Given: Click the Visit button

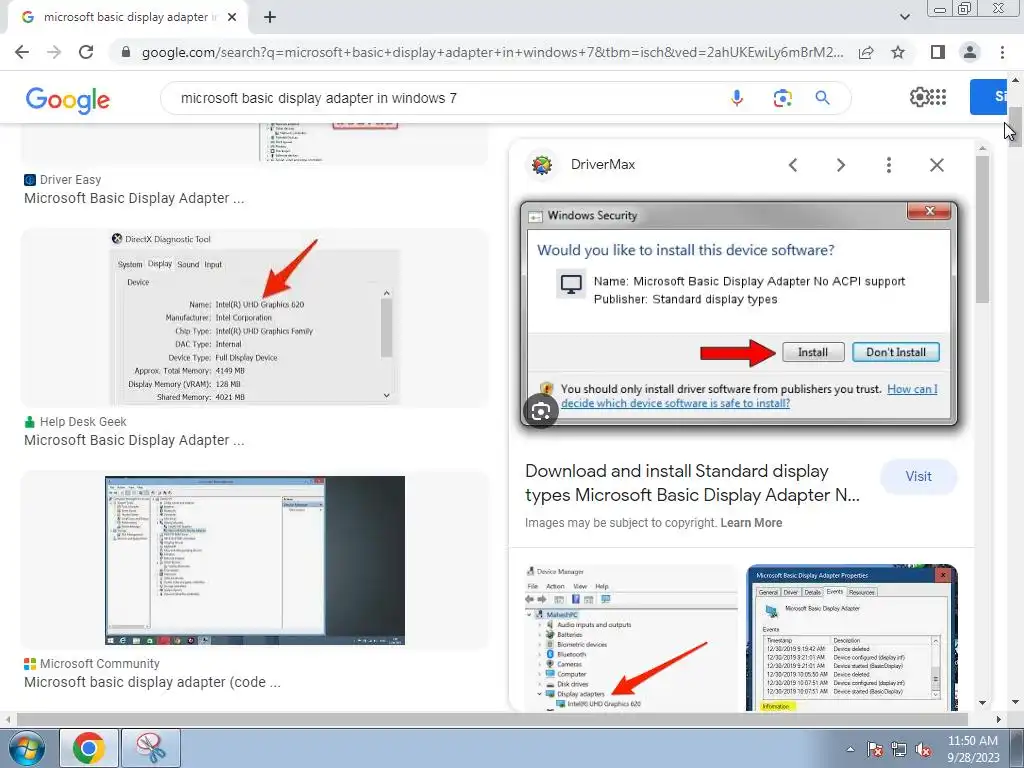Looking at the screenshot, I should pyautogui.click(x=918, y=476).
